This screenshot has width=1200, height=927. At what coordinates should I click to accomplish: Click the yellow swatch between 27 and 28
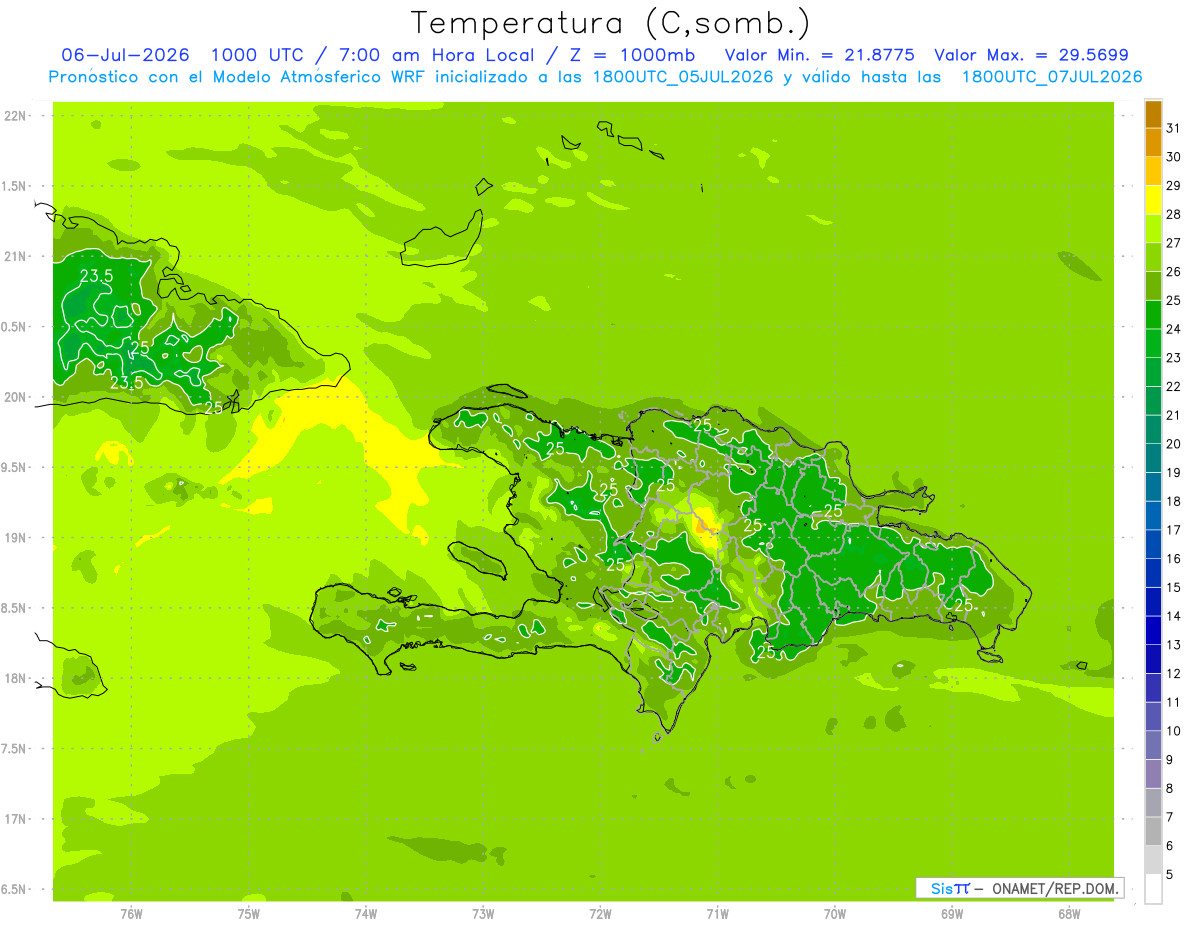point(1153,229)
